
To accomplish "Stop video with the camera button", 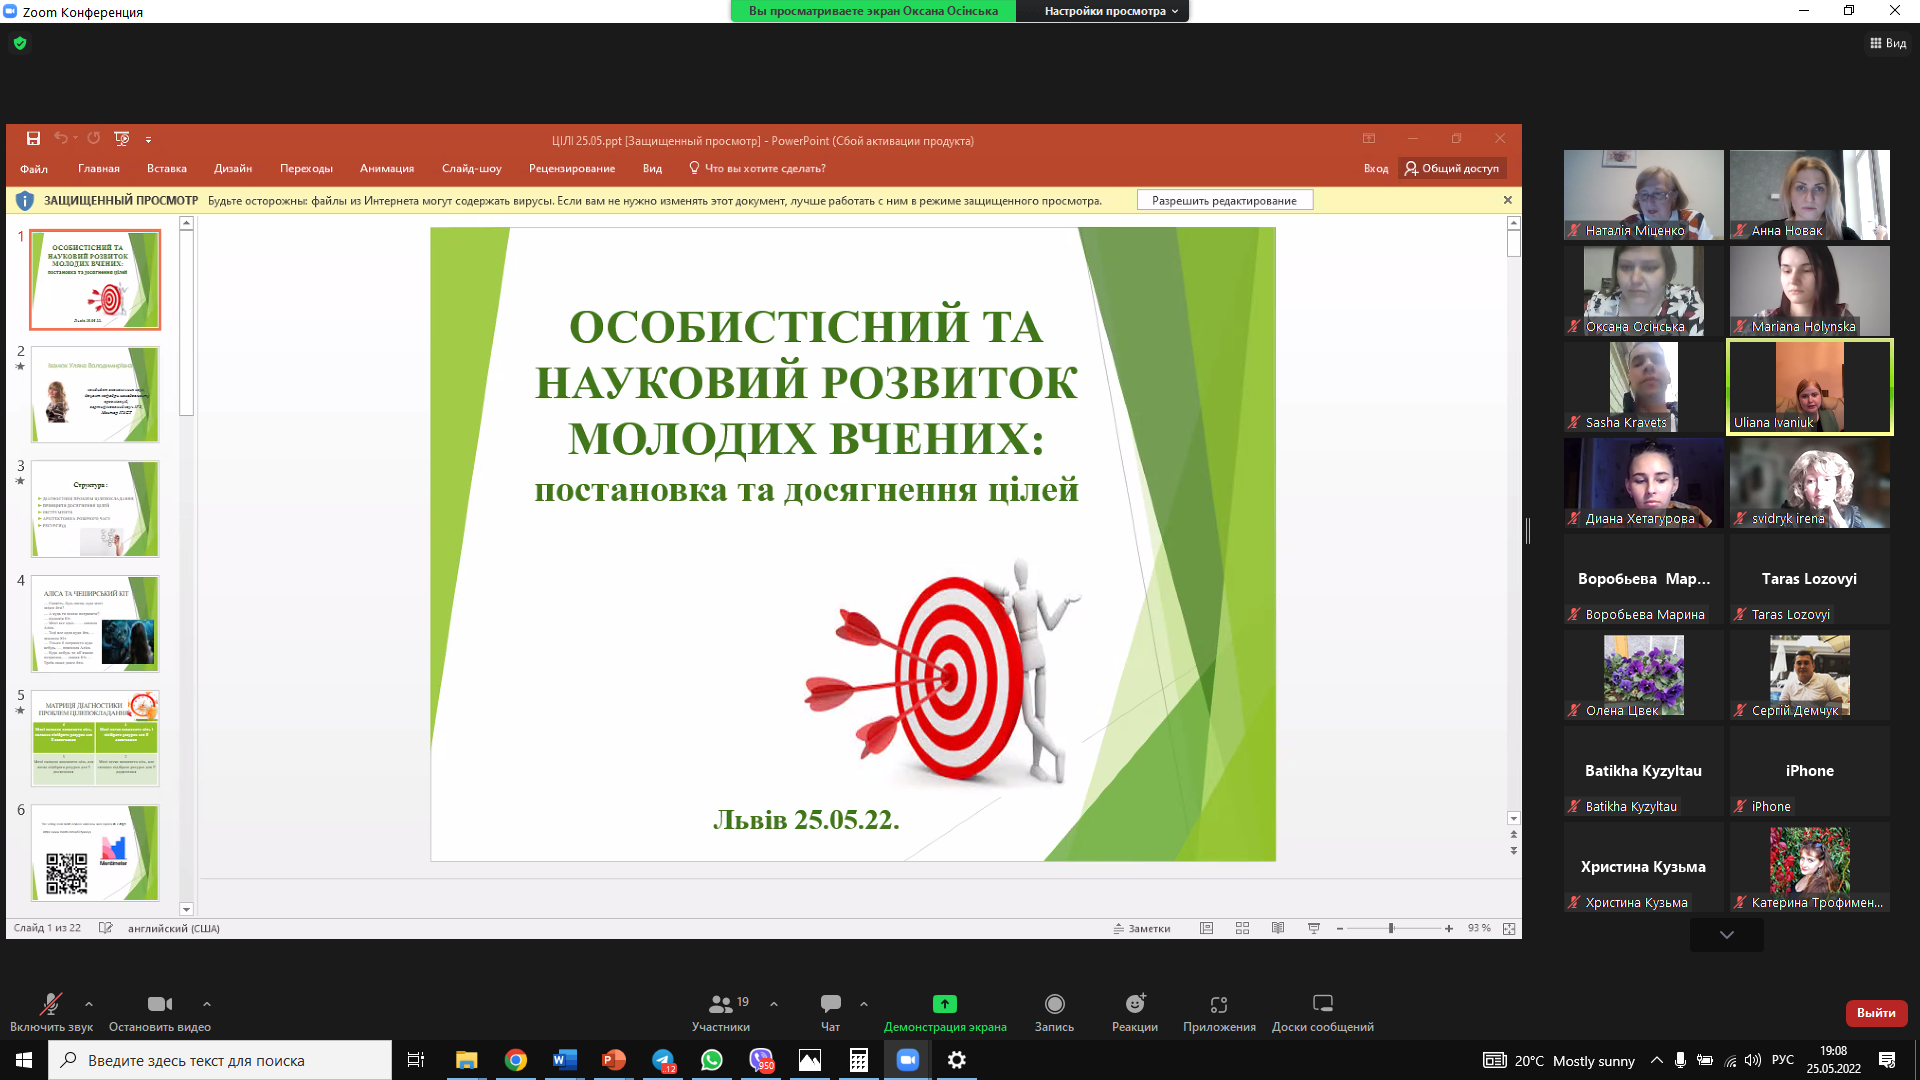I will click(x=159, y=1004).
